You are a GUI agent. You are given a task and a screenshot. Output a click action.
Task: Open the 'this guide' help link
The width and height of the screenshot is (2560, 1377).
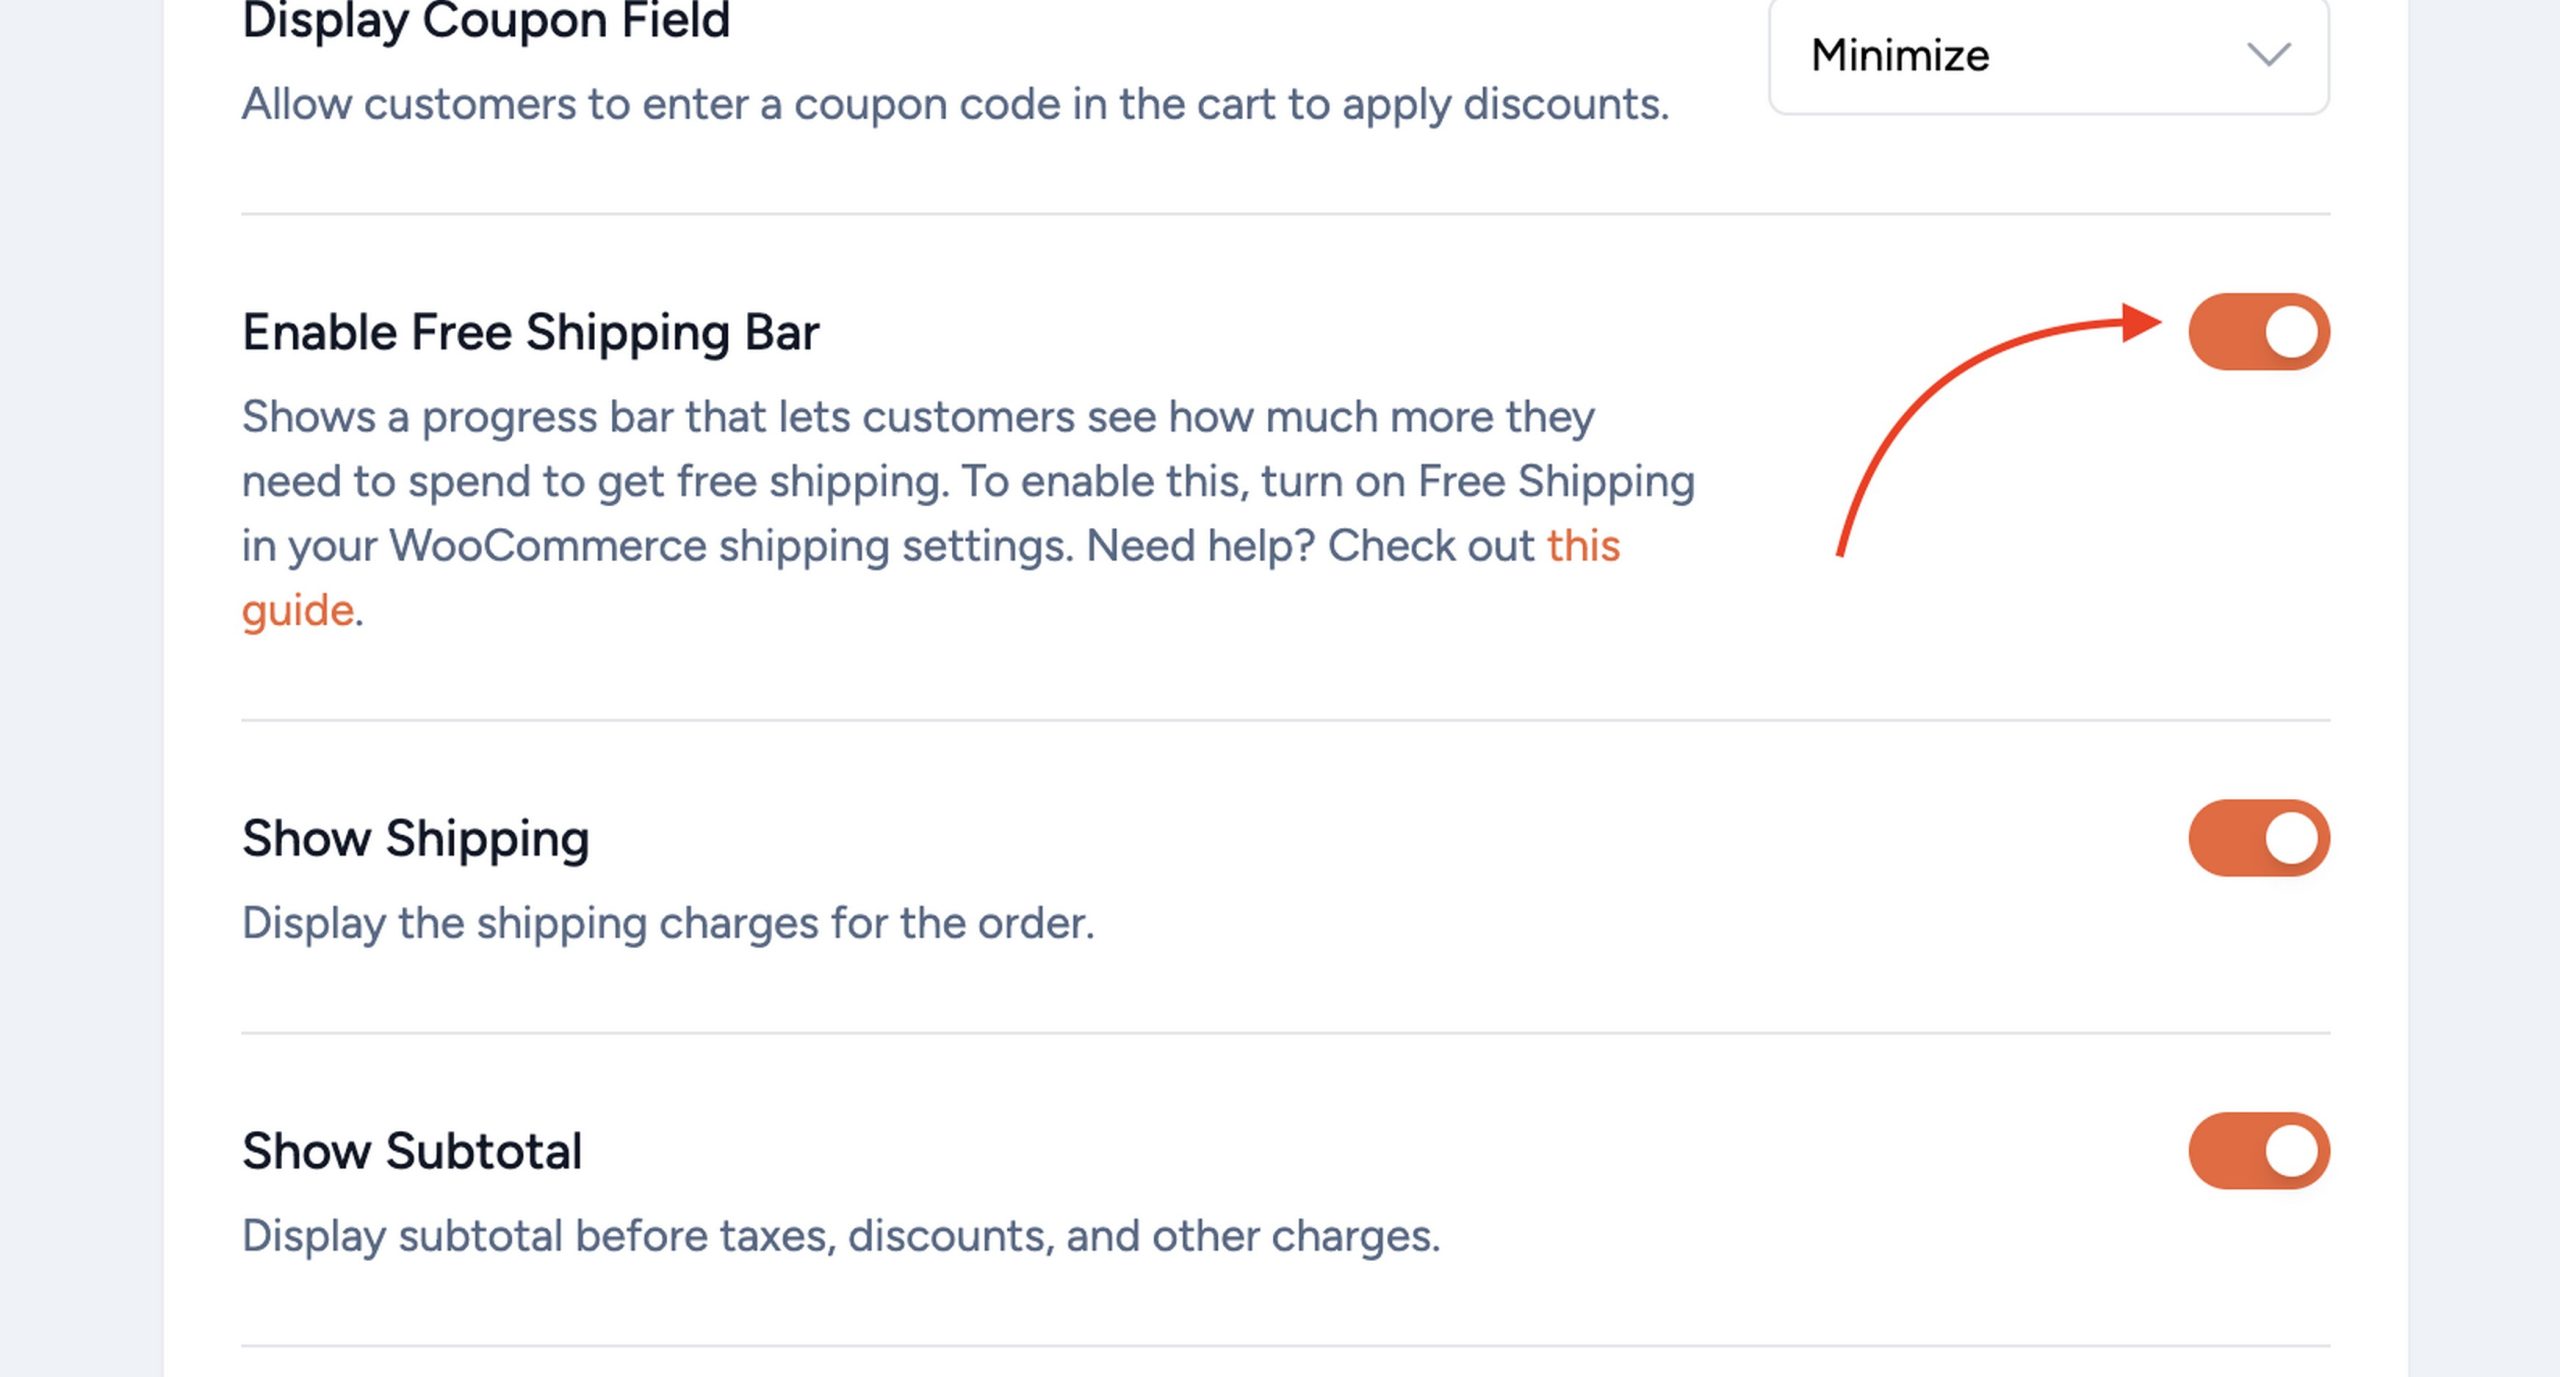tap(1583, 546)
